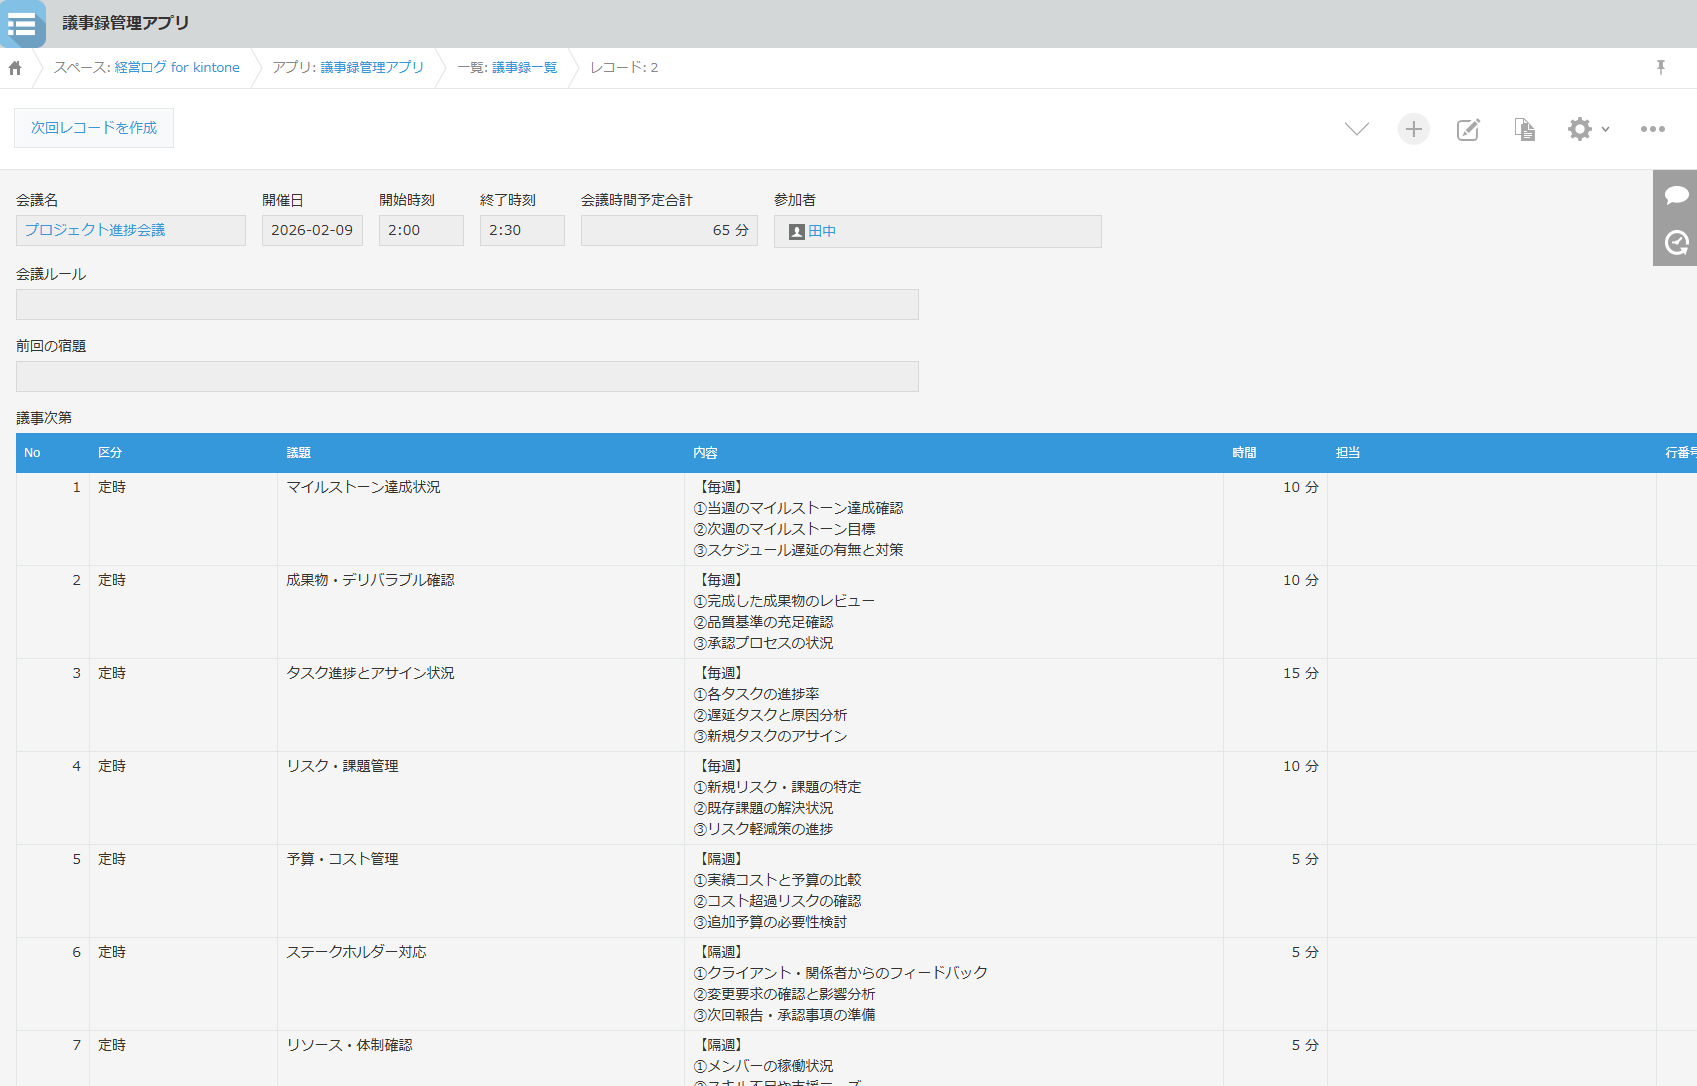
Task: Open record change history panel
Action: 1676,242
